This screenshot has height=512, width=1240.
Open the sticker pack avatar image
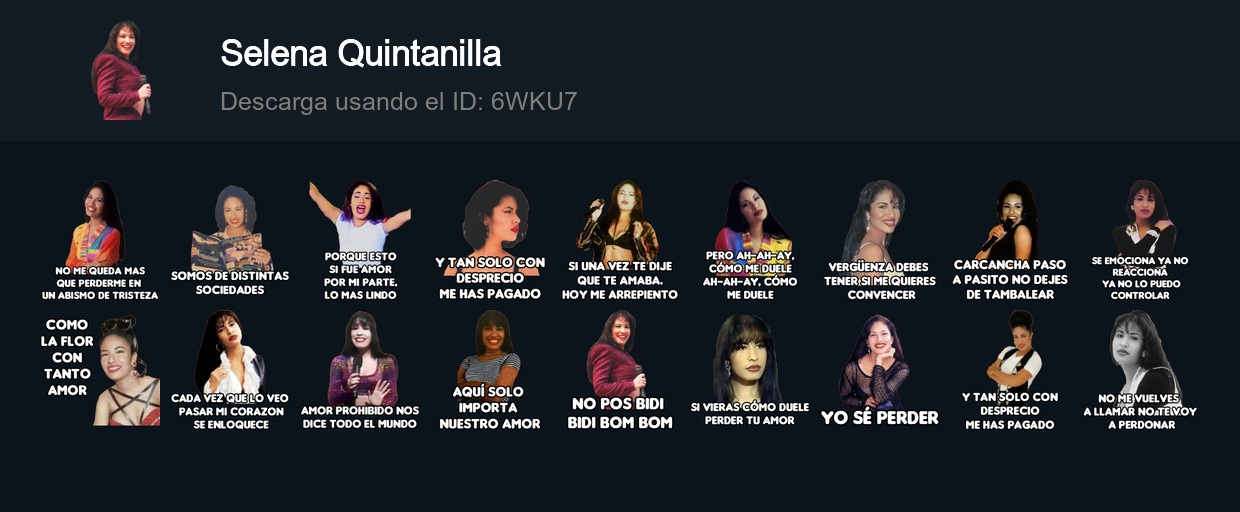[x=121, y=70]
